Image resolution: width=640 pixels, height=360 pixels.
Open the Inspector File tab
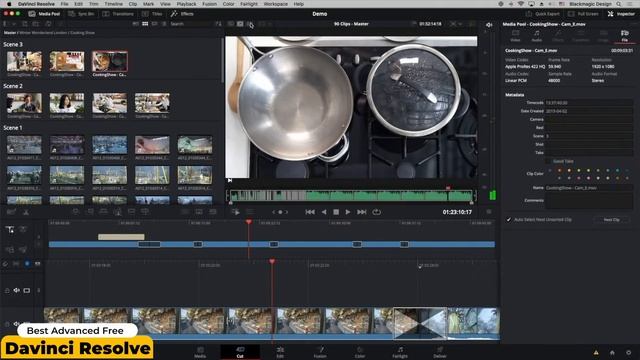624,36
